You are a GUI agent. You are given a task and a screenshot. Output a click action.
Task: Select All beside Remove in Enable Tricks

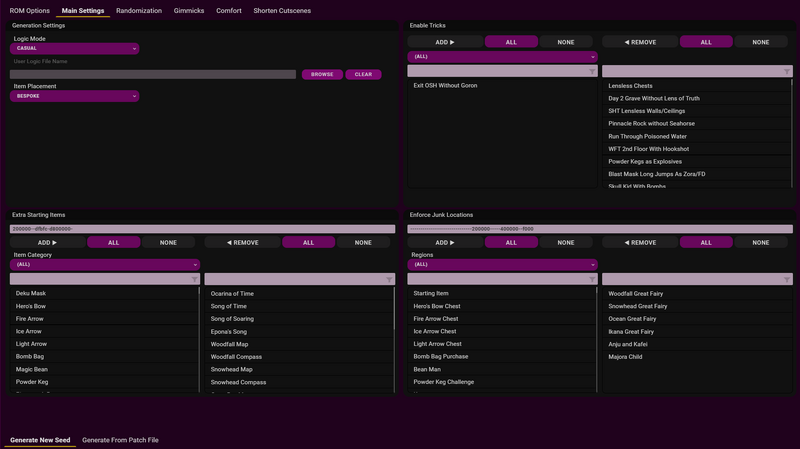pyautogui.click(x=706, y=42)
